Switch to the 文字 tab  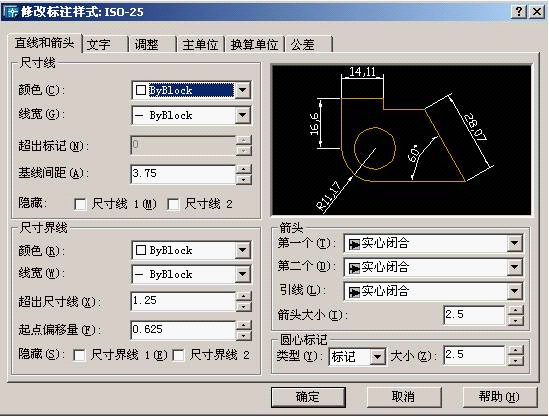pos(105,44)
